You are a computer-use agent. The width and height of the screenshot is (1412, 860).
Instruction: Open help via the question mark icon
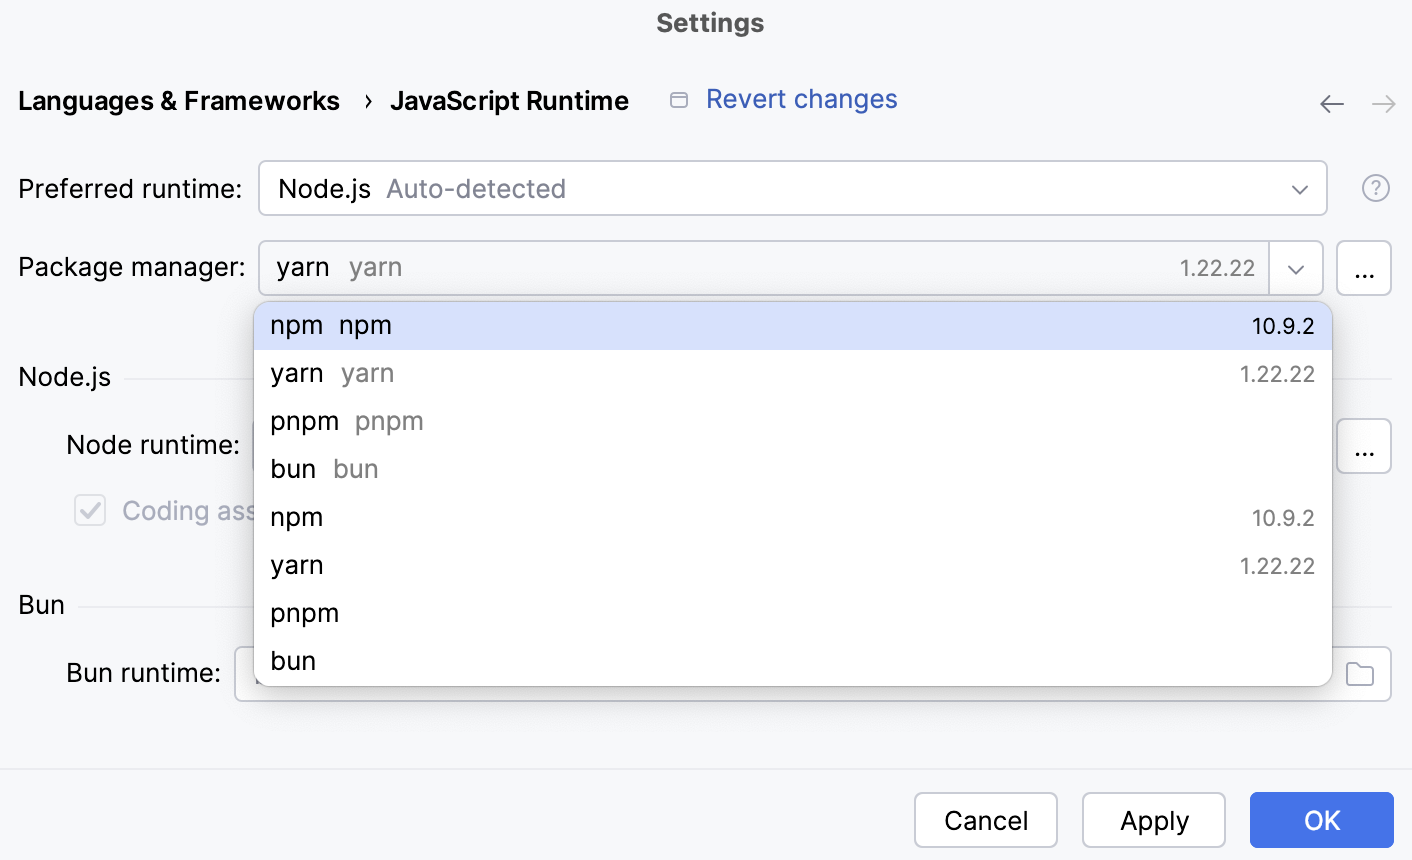pyautogui.click(x=1375, y=188)
